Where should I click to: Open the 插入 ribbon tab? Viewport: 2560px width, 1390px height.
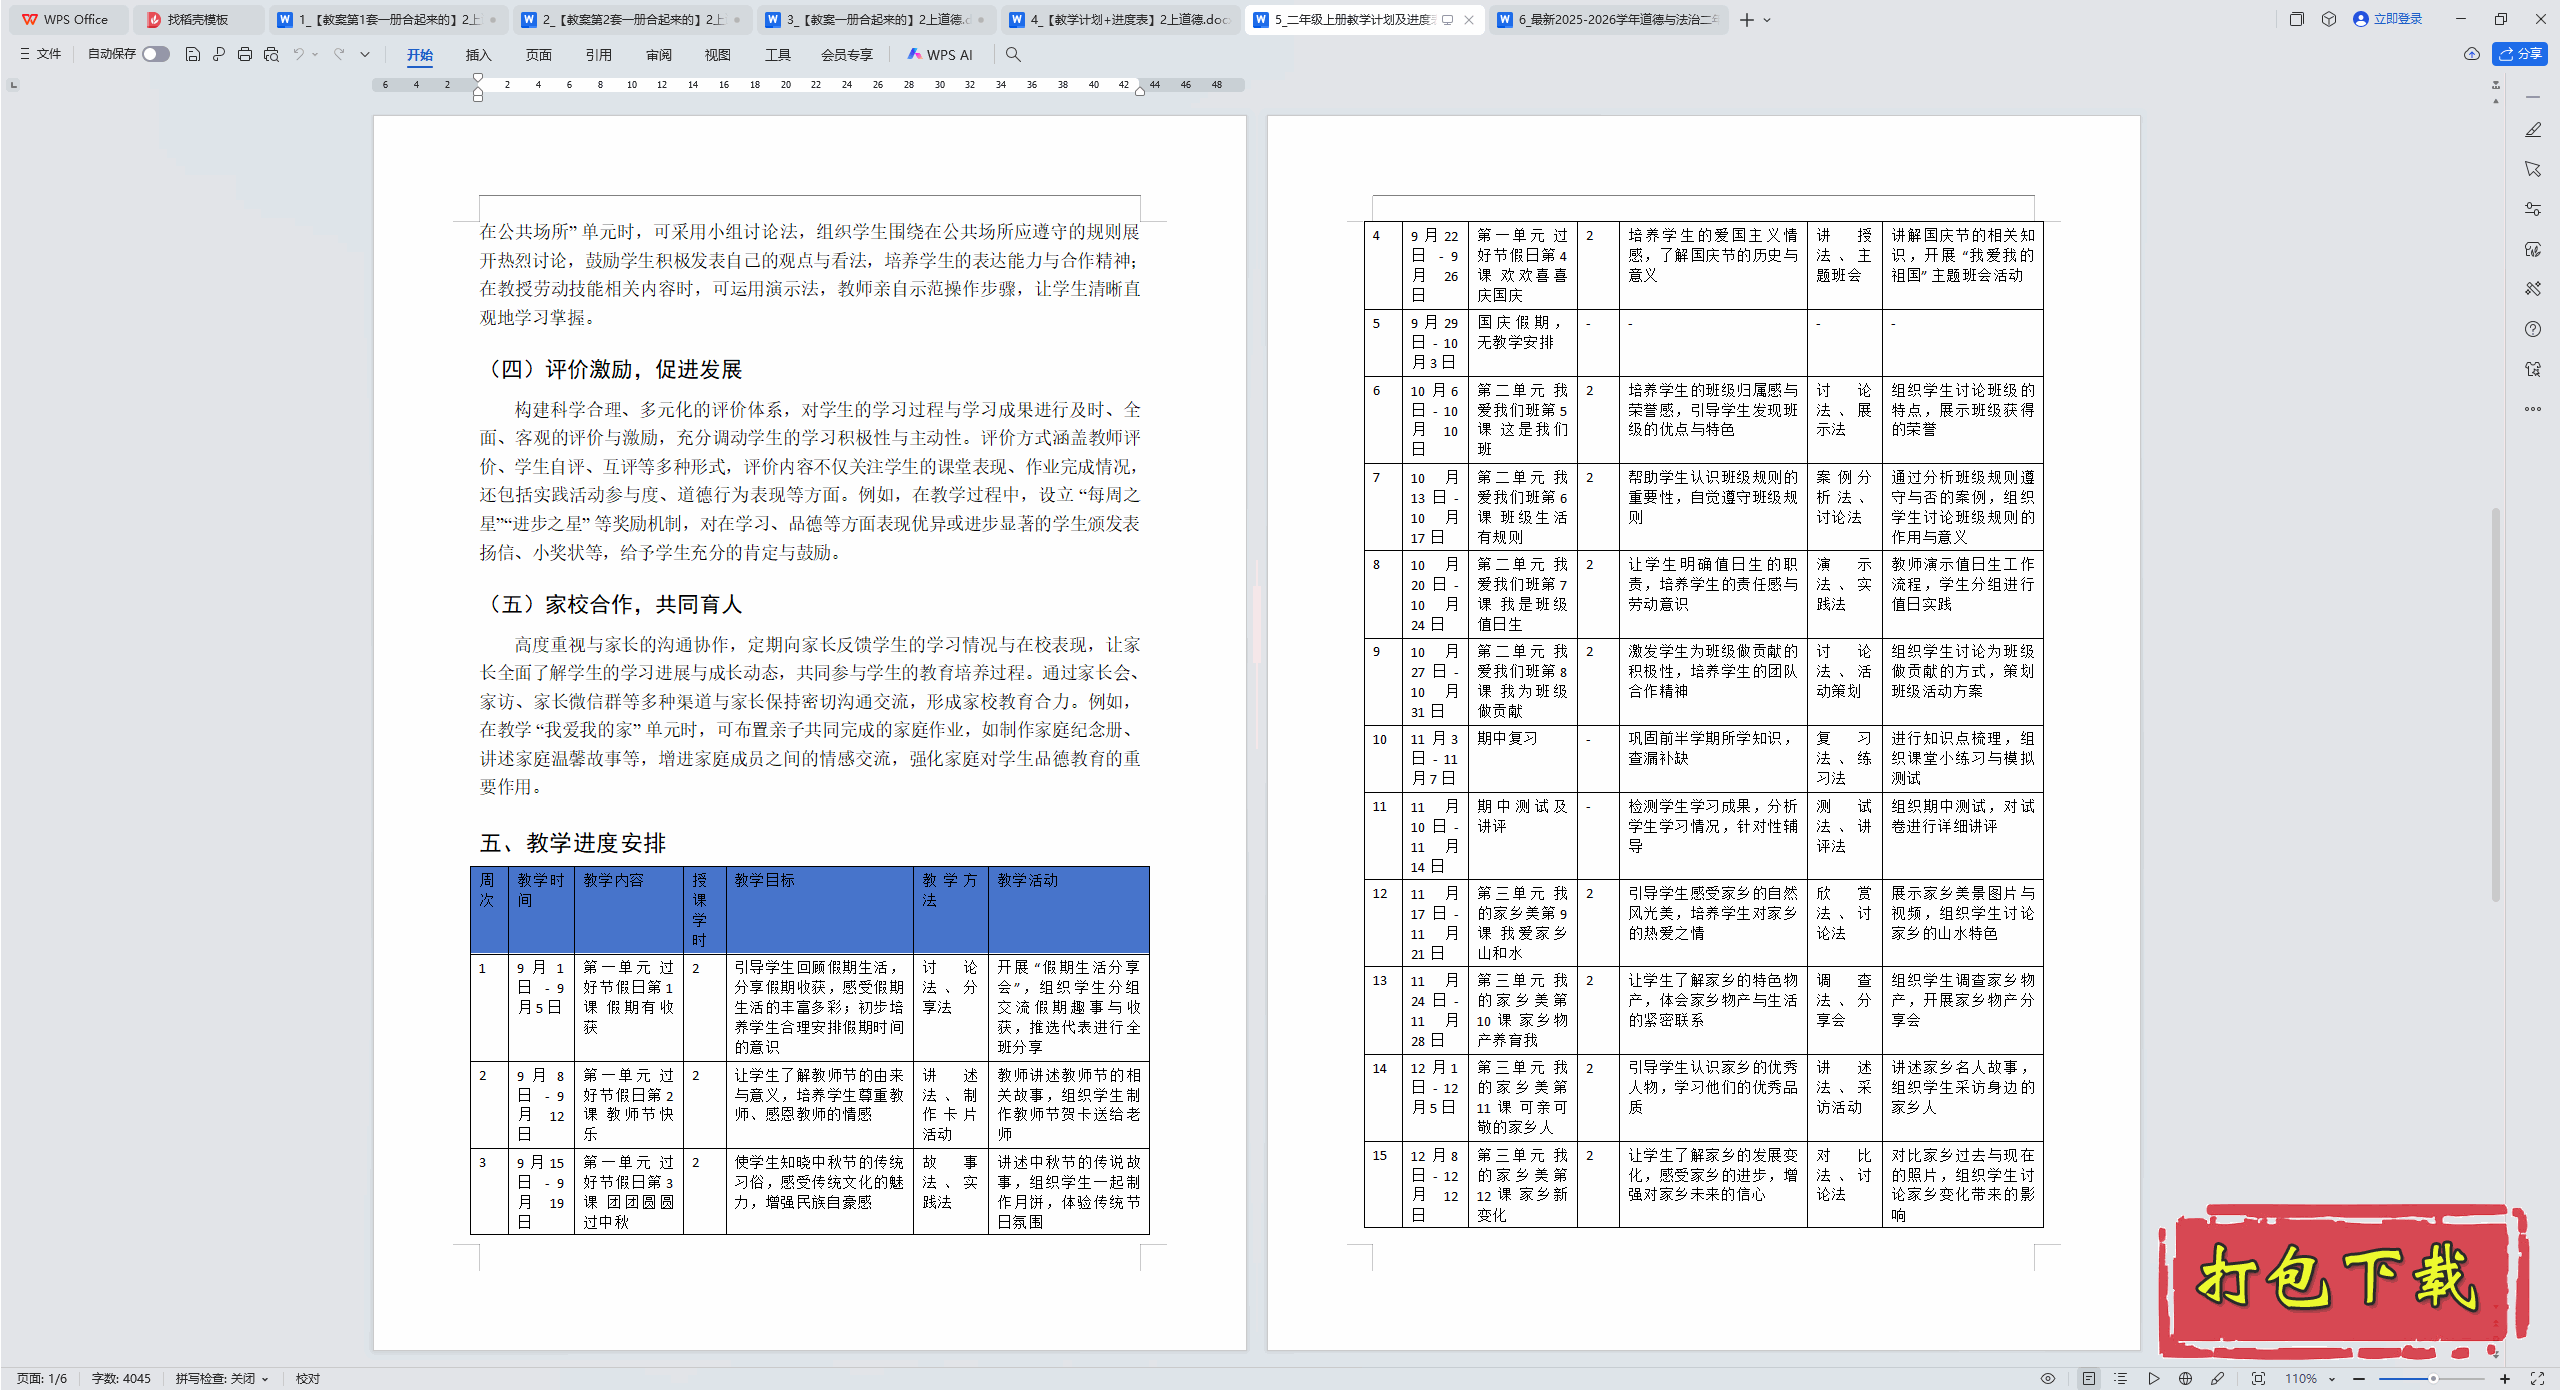click(478, 55)
